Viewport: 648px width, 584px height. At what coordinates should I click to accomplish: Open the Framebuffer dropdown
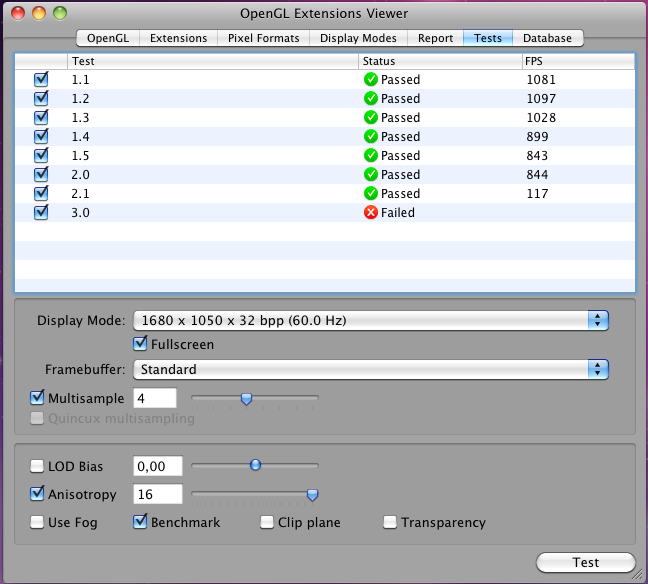(370, 369)
